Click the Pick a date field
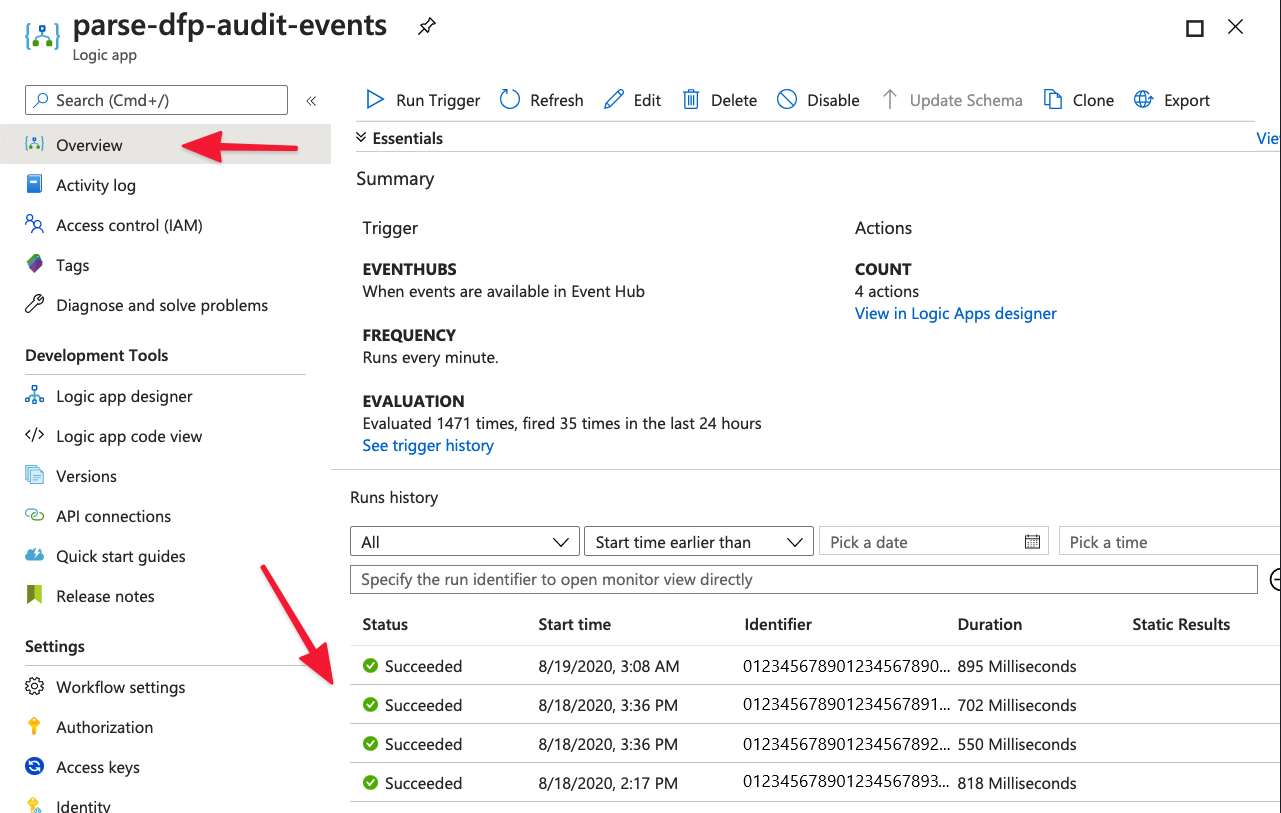Viewport: 1281px width, 813px height. click(x=933, y=541)
